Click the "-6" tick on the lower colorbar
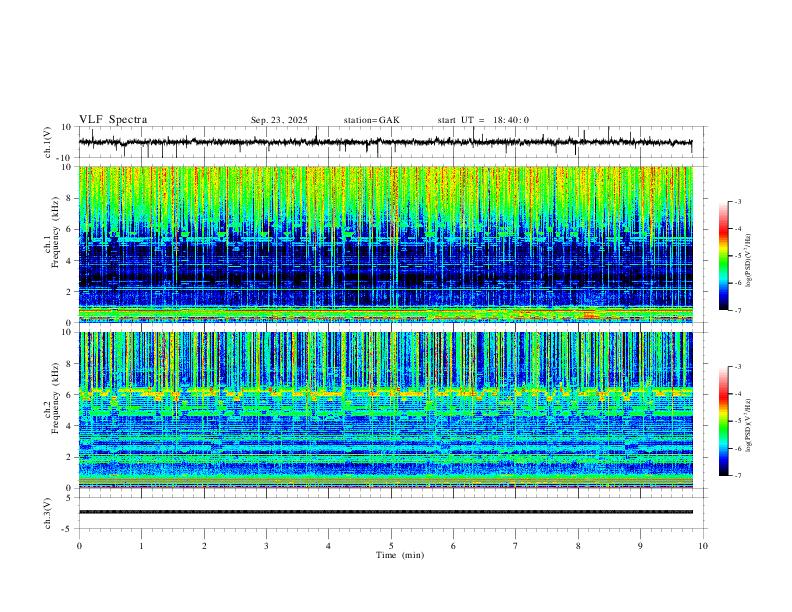792x612 pixels. tap(737, 448)
